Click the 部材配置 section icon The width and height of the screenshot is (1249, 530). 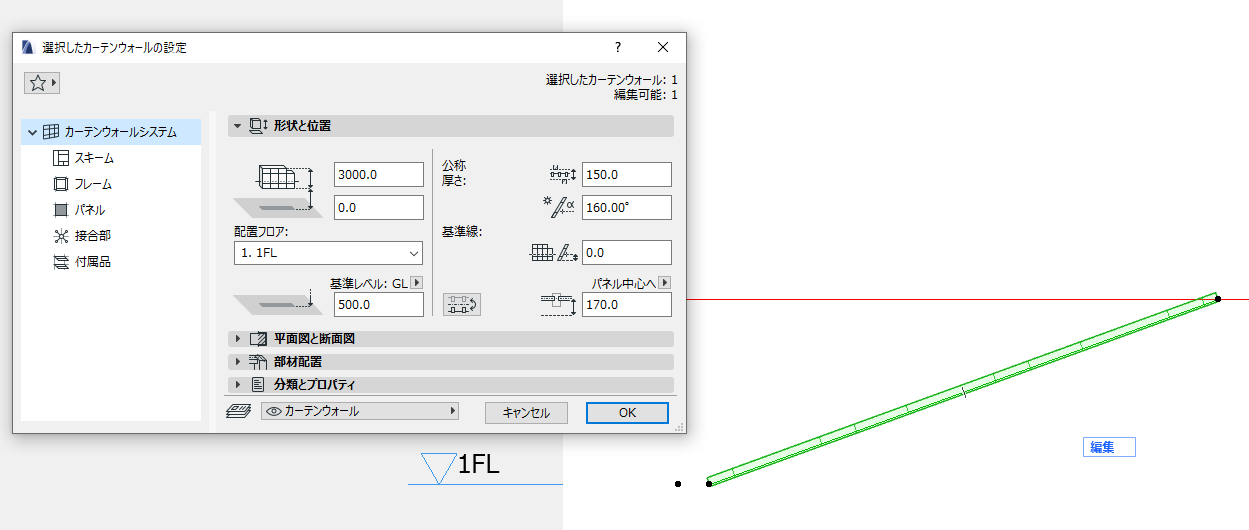tap(258, 362)
